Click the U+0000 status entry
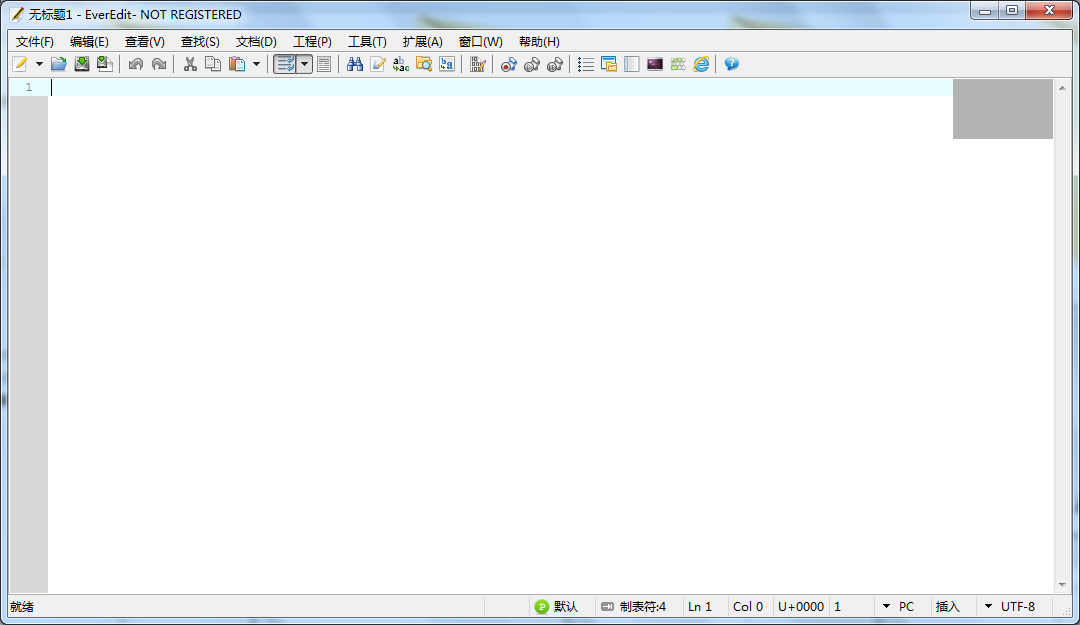 [x=801, y=606]
